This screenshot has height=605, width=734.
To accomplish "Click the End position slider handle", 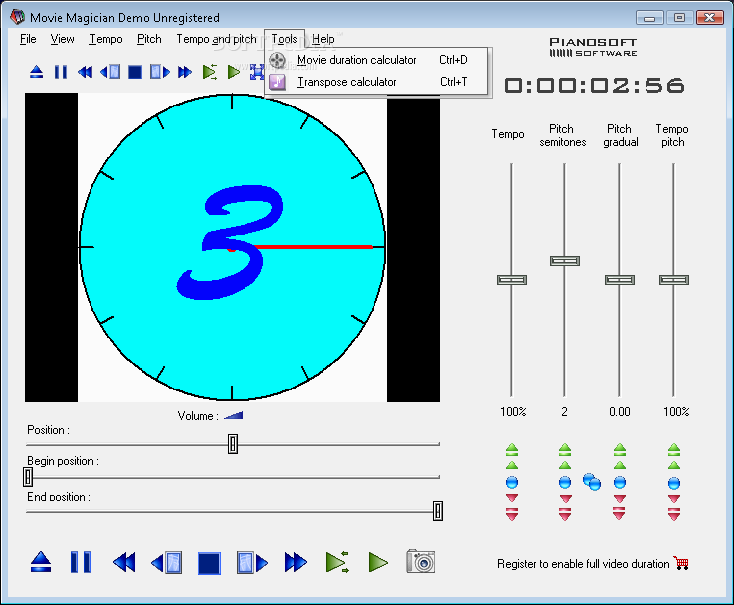I will 438,510.
